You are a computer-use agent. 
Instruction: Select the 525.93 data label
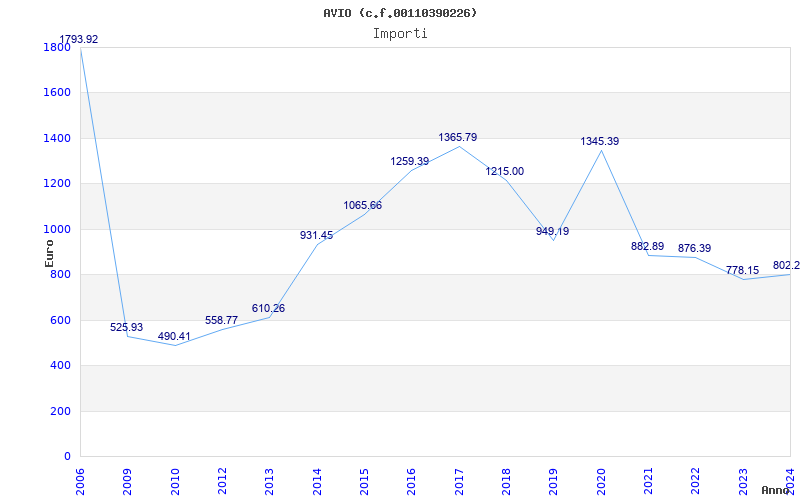pyautogui.click(x=127, y=327)
